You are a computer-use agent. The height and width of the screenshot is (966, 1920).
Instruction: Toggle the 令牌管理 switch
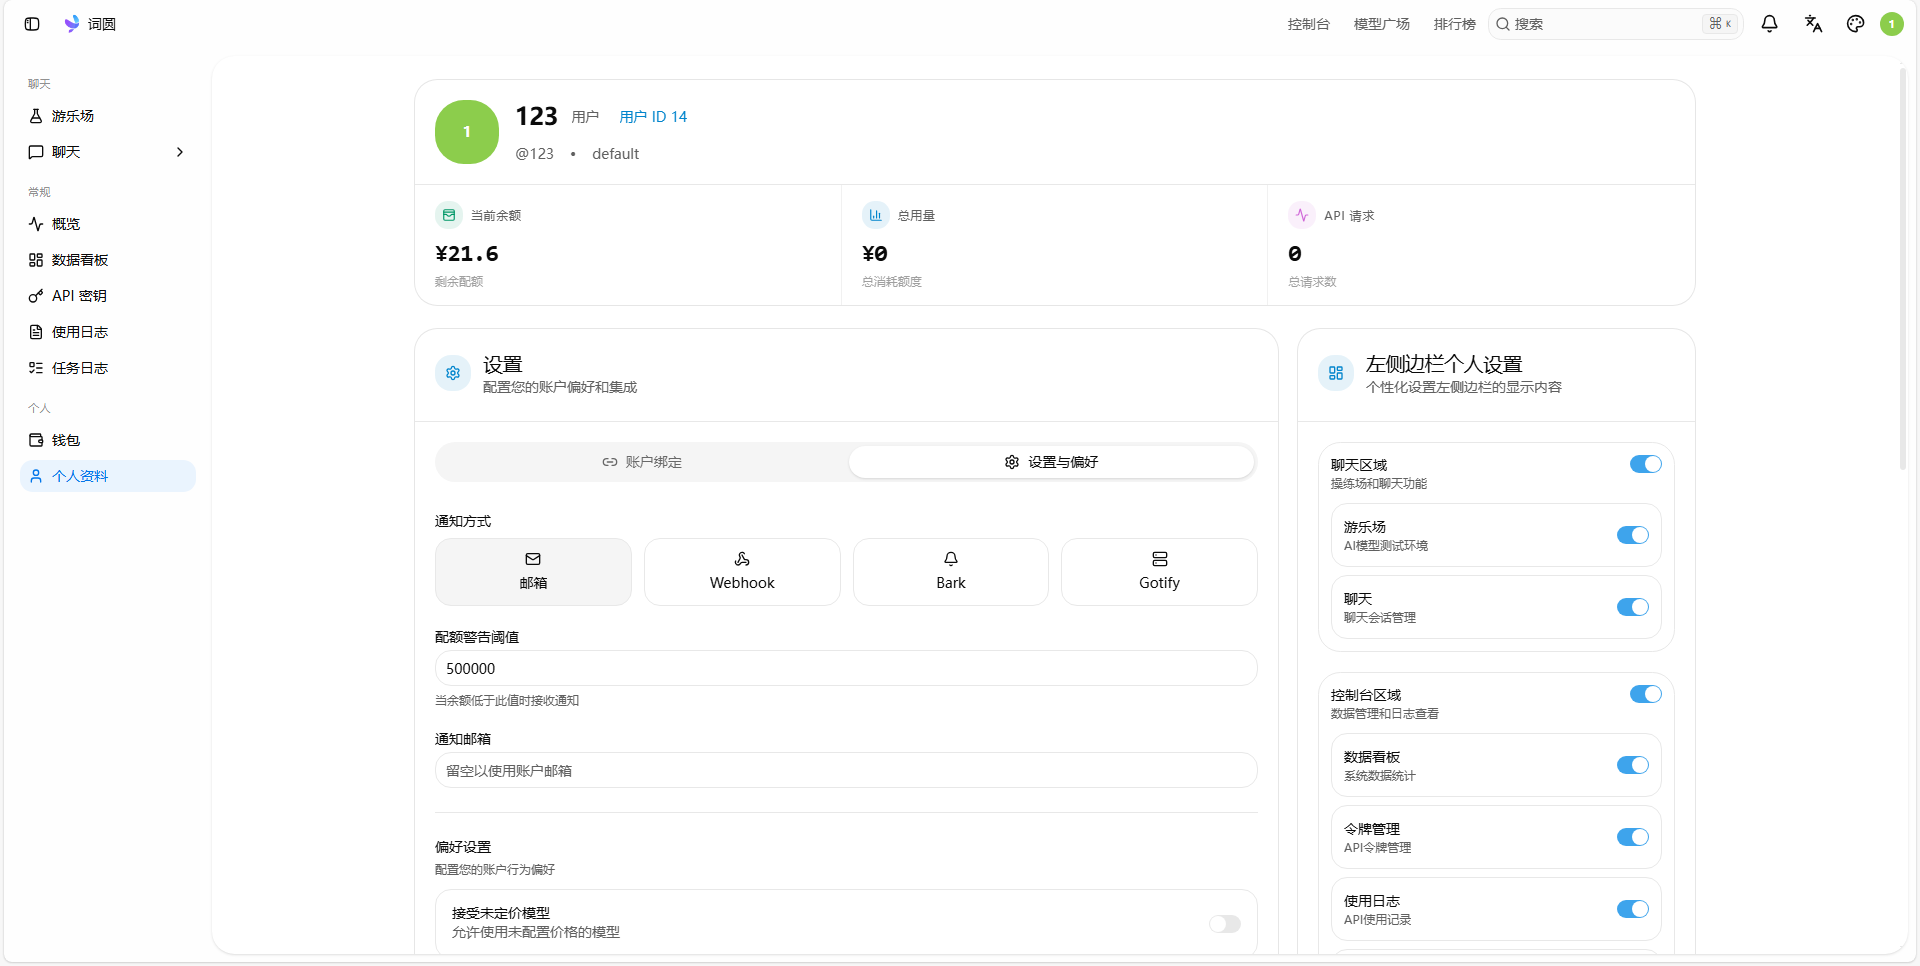pos(1633,837)
